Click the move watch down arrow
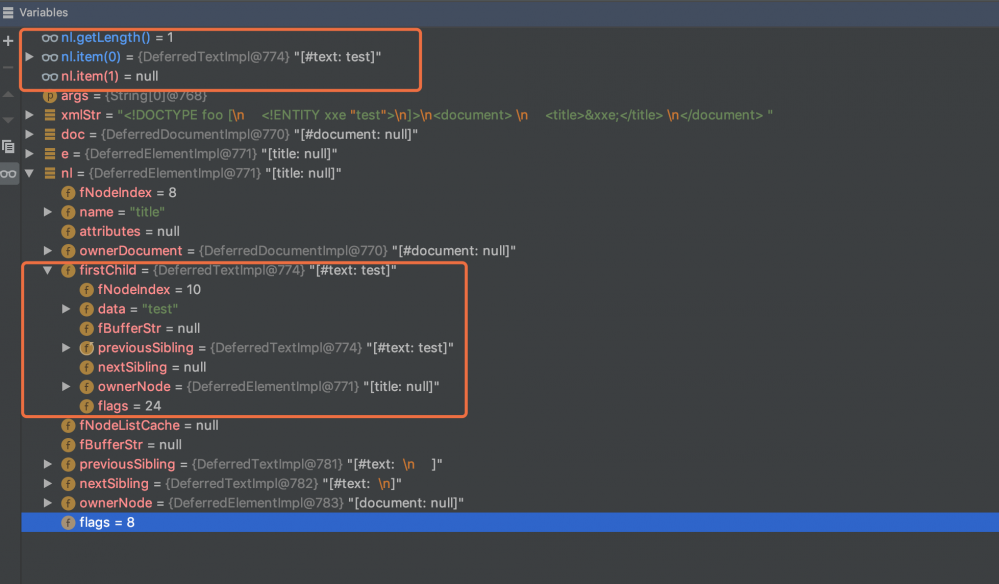Screen dimensions: 999x584 coord(8,120)
